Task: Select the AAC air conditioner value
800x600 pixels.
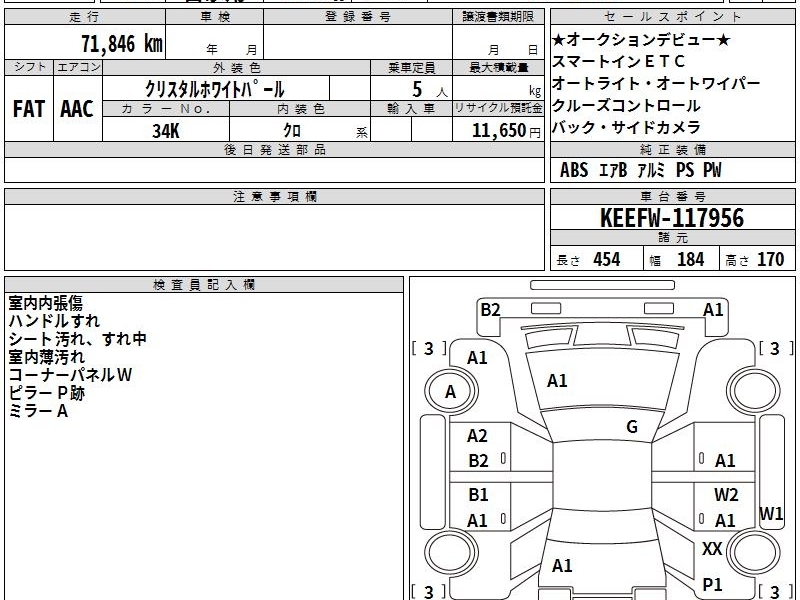Action: 77,109
